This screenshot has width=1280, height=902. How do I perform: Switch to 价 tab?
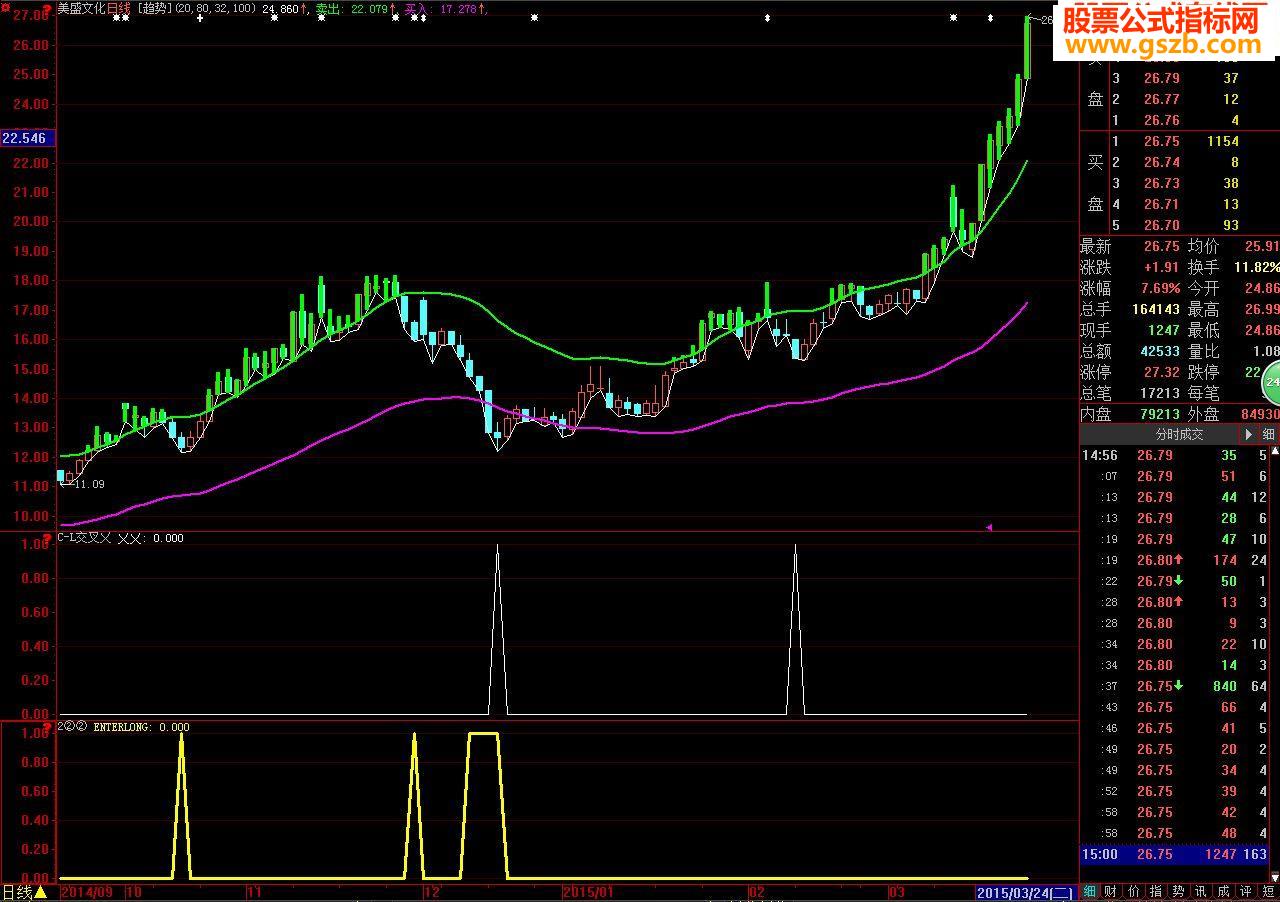1133,891
